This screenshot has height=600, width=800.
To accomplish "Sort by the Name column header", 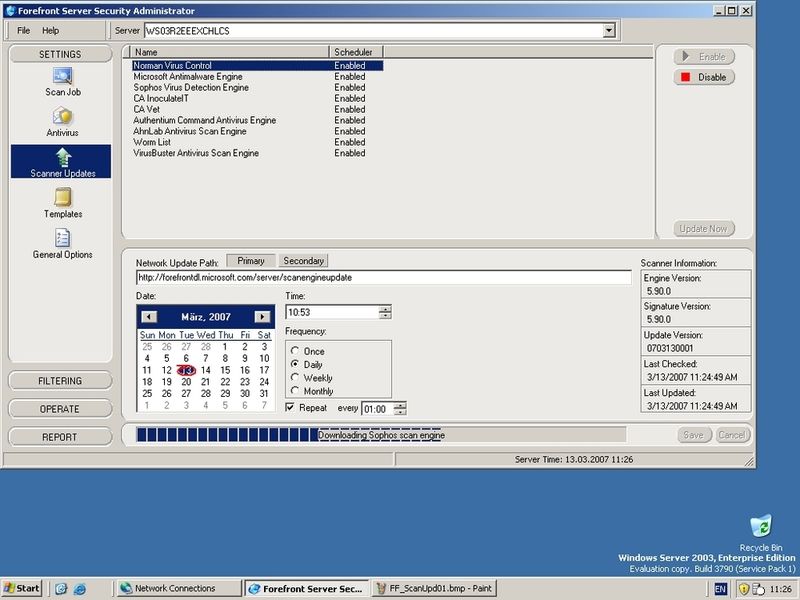I will pos(230,52).
